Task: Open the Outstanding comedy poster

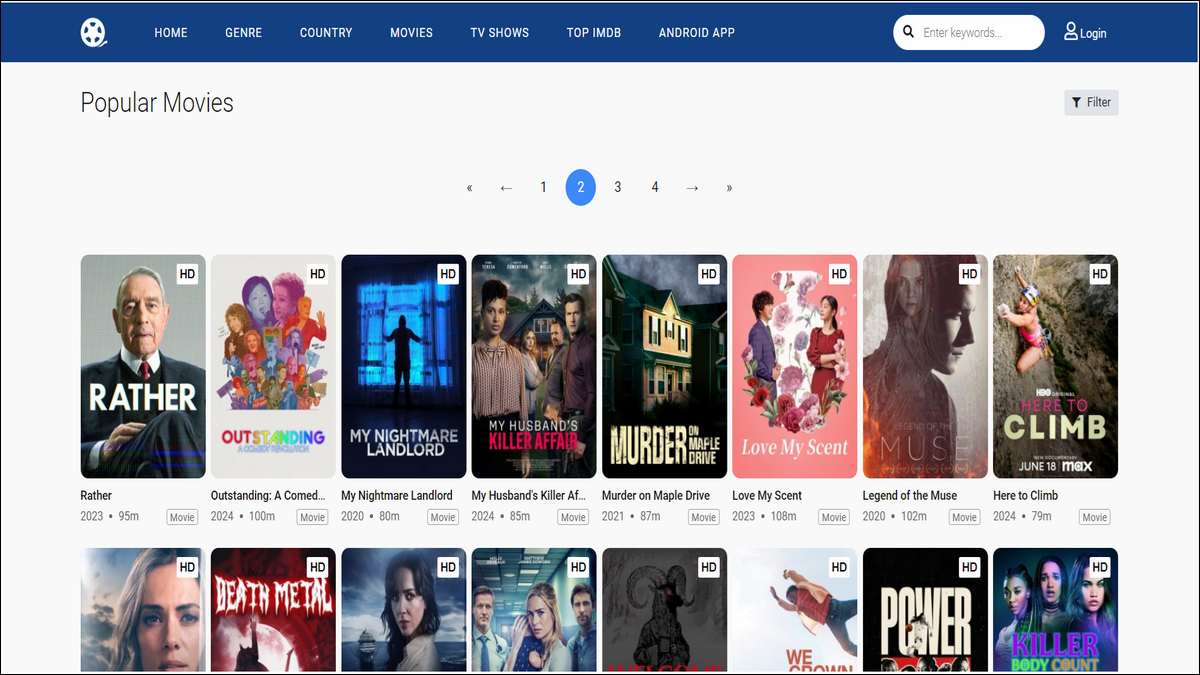Action: [x=273, y=366]
